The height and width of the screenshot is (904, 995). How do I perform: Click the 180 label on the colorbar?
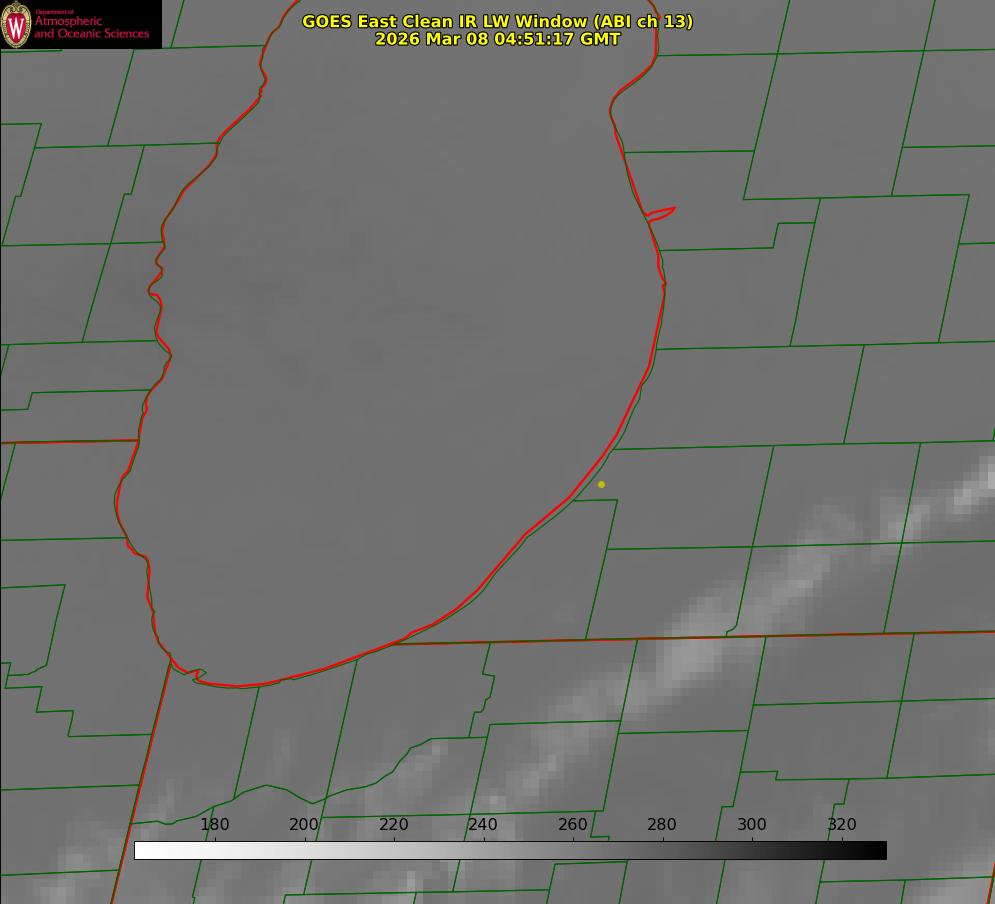215,824
